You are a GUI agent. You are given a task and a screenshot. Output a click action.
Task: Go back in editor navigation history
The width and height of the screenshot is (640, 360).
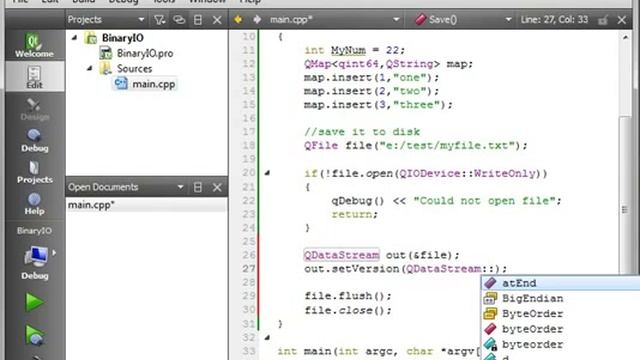pos(238,19)
